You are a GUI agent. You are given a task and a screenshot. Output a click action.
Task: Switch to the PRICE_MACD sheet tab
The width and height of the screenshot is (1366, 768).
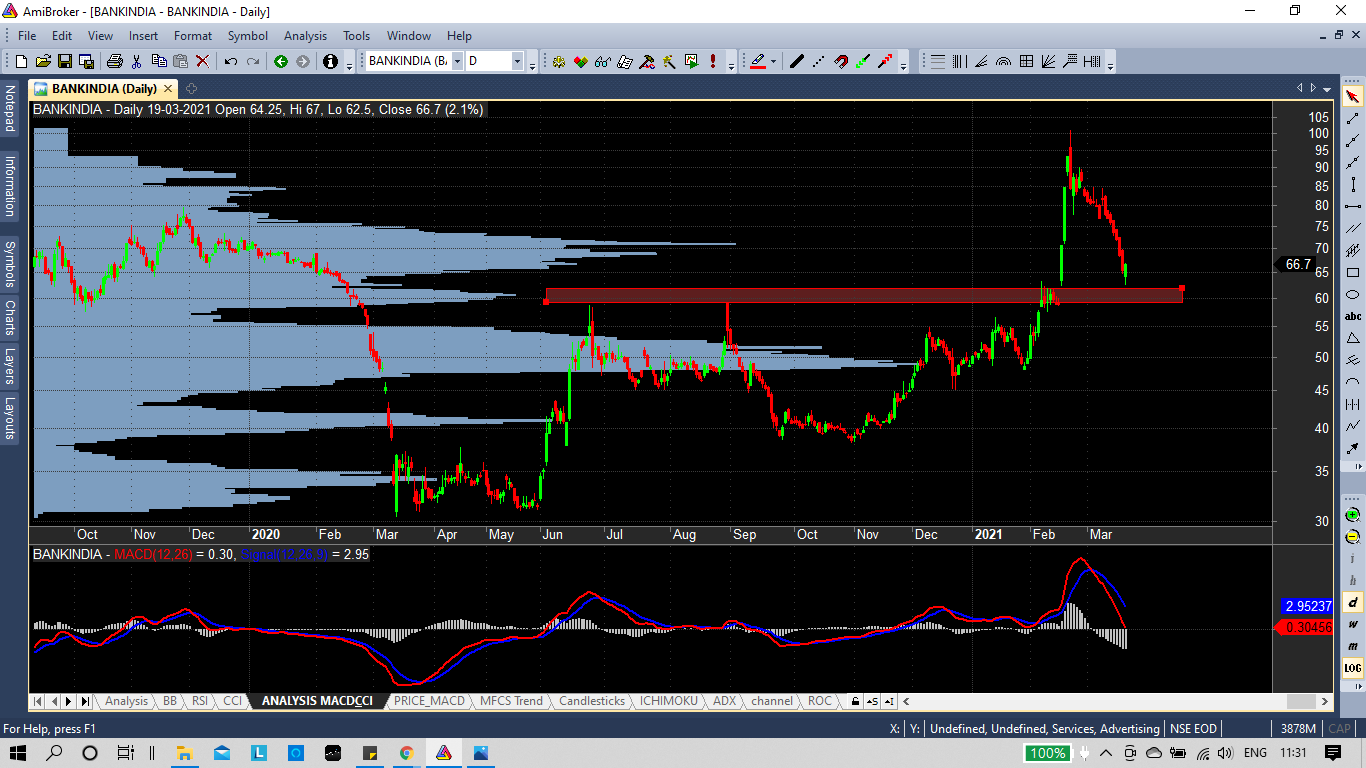point(430,701)
